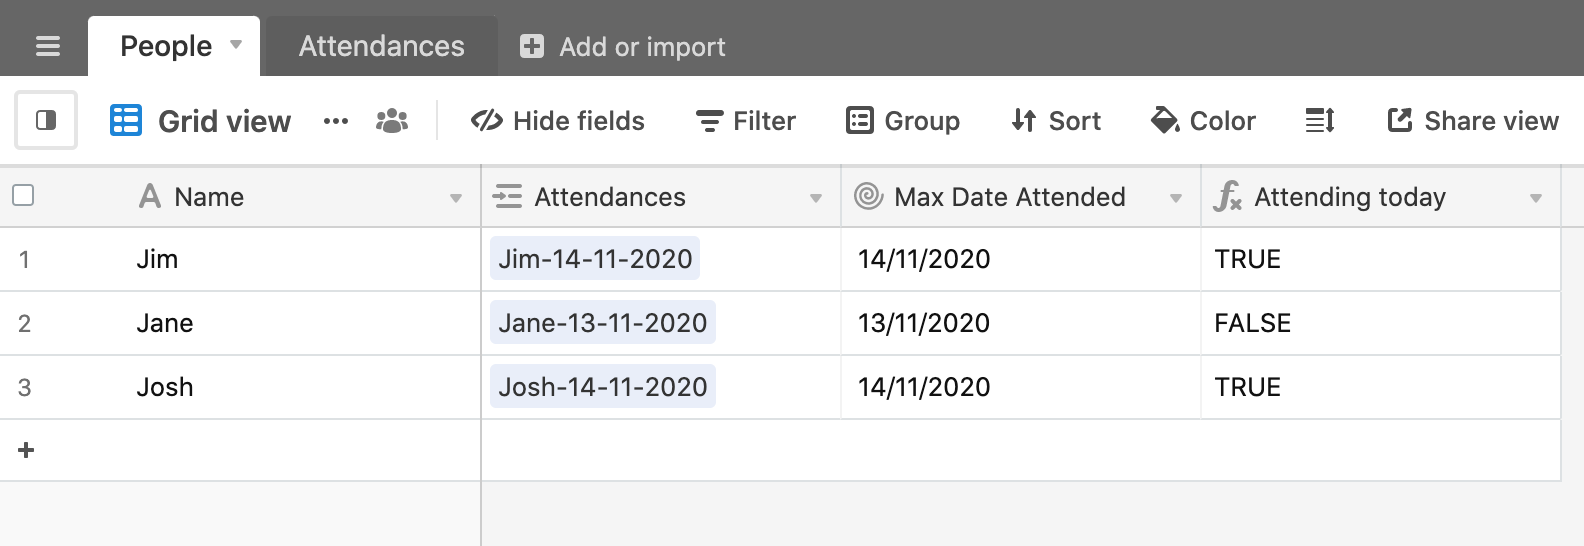Open the Filter options

(746, 121)
